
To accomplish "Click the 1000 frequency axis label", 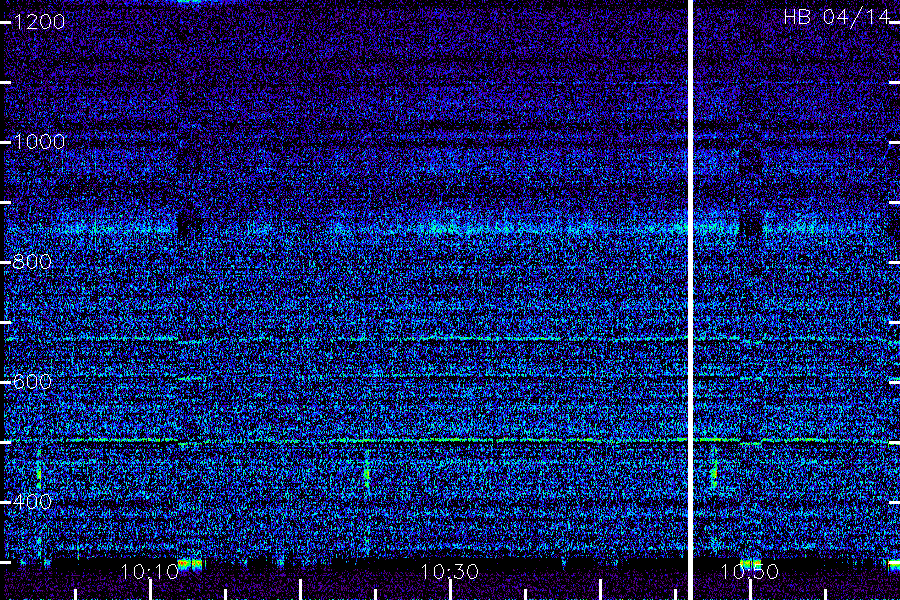I will click(x=39, y=142).
